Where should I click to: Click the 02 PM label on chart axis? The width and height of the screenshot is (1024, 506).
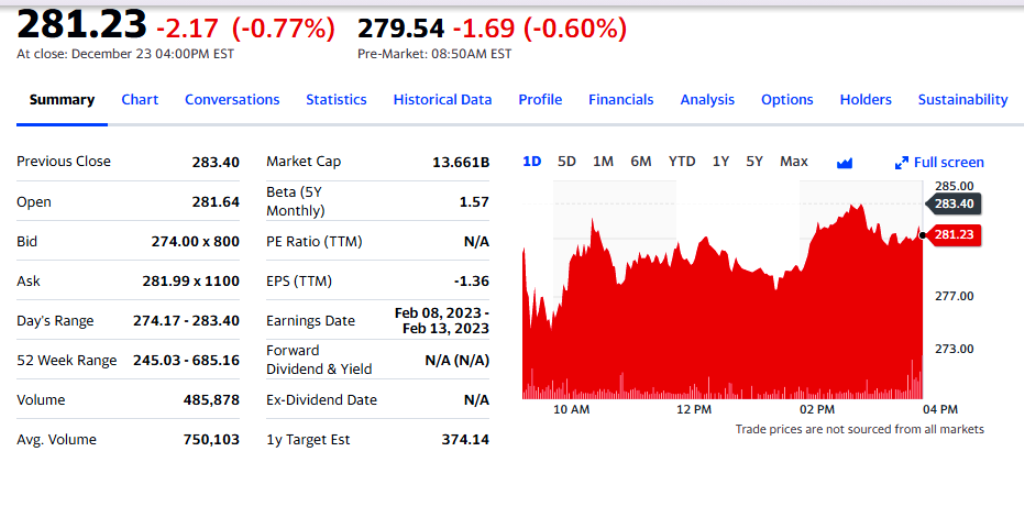click(817, 410)
